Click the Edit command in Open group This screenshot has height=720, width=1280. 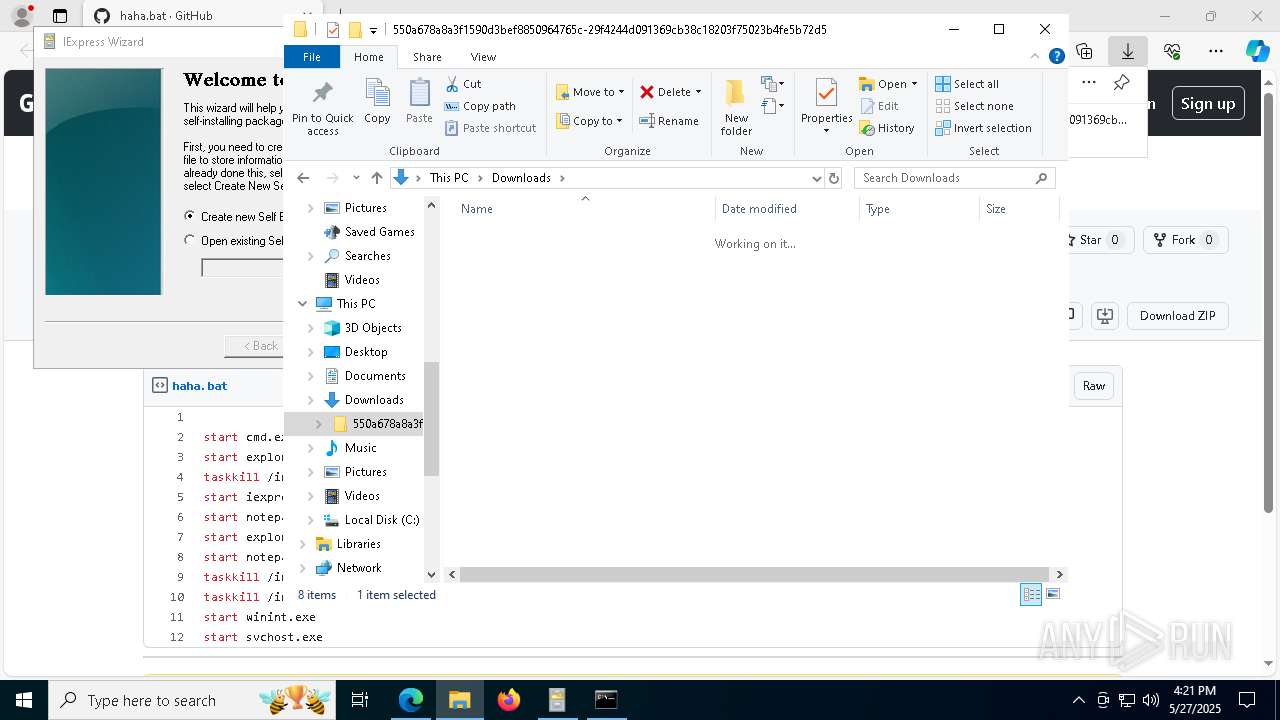click(879, 106)
